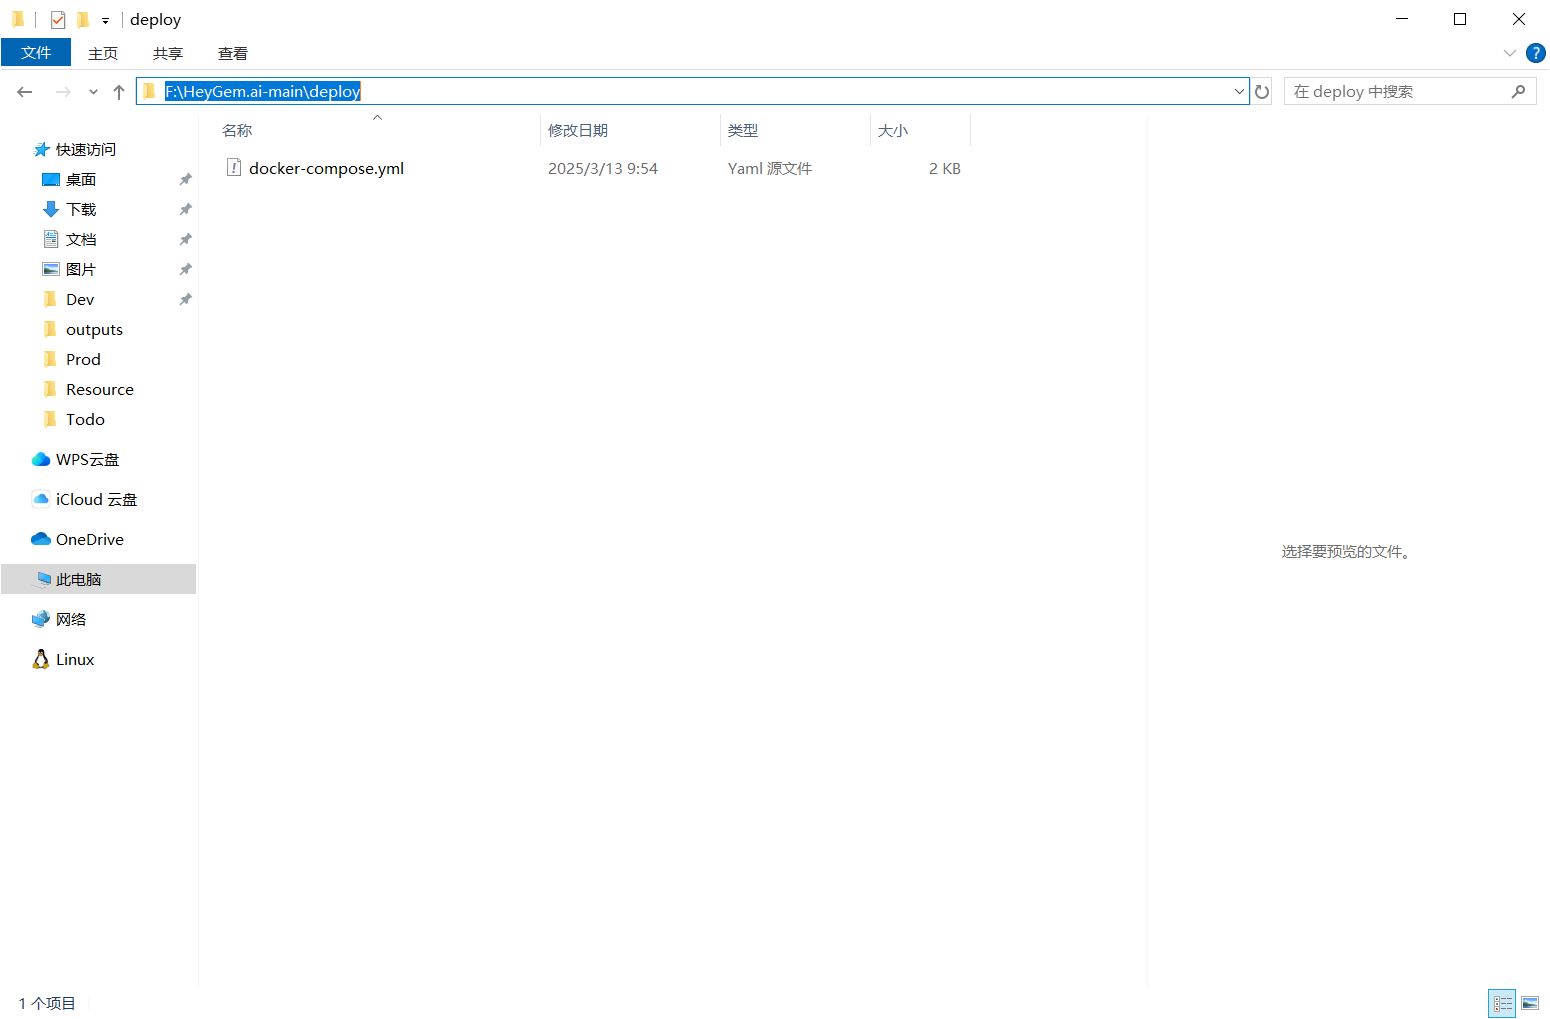Switch to details view layout icon
Viewport: 1550px width, 1019px height.
click(1502, 1003)
